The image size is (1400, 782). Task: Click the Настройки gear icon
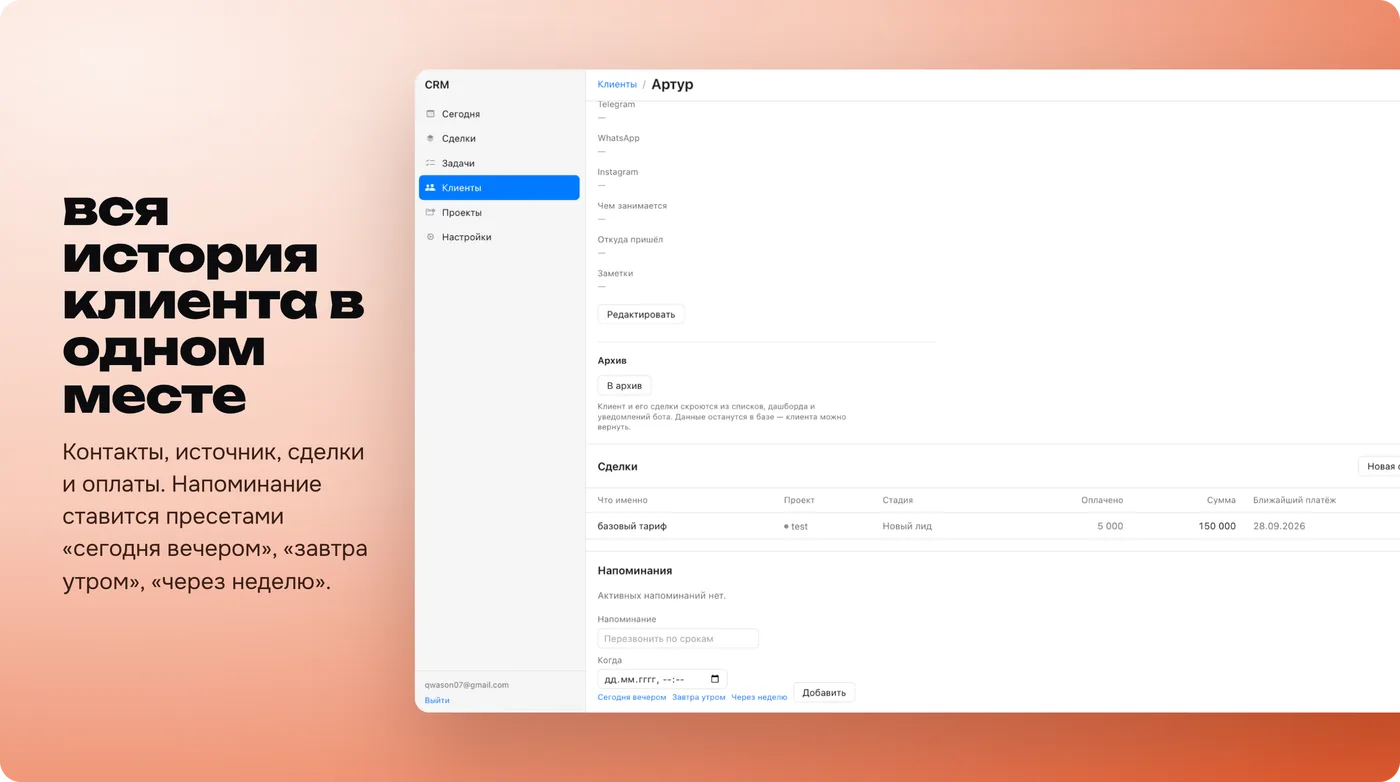point(430,237)
